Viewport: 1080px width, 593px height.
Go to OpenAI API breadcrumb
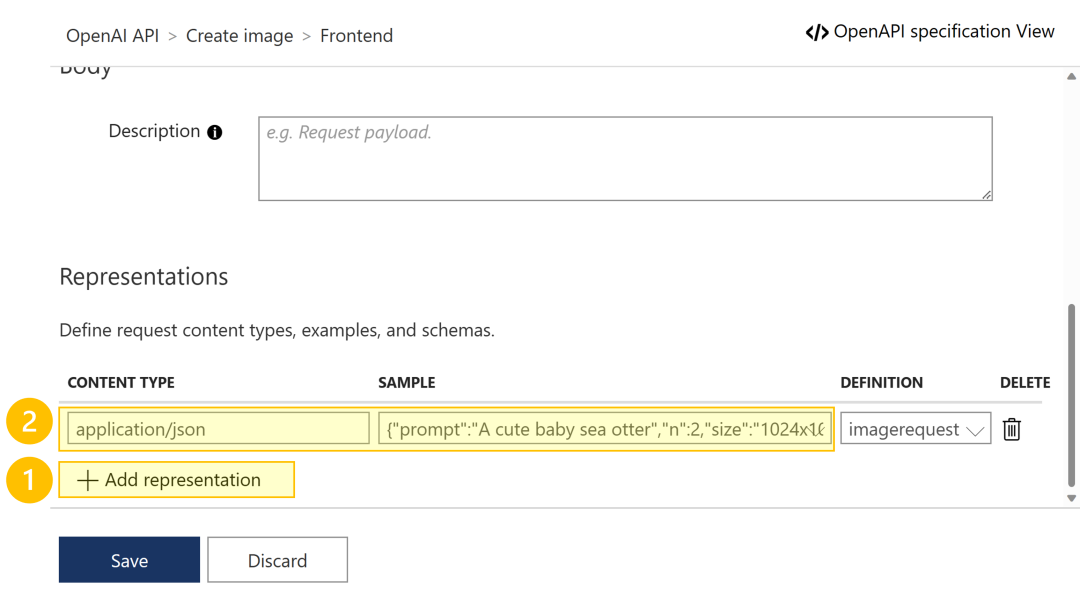tap(112, 36)
